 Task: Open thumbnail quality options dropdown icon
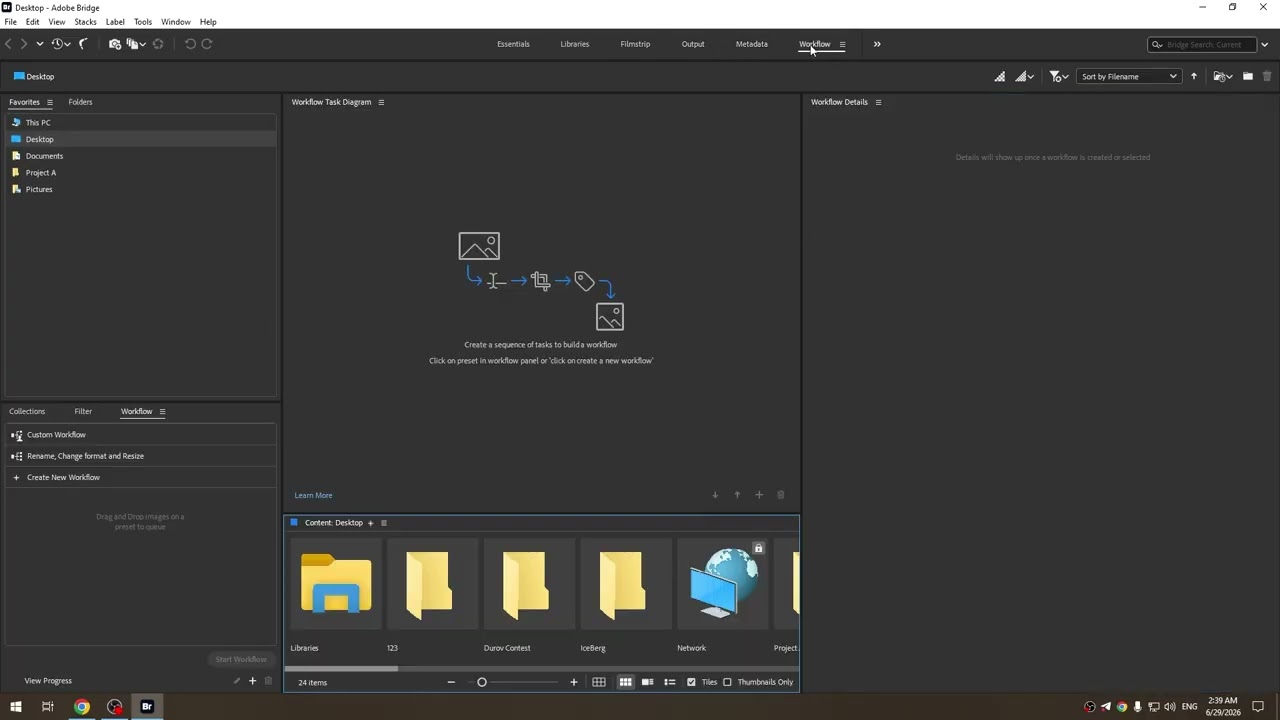pos(1023,76)
